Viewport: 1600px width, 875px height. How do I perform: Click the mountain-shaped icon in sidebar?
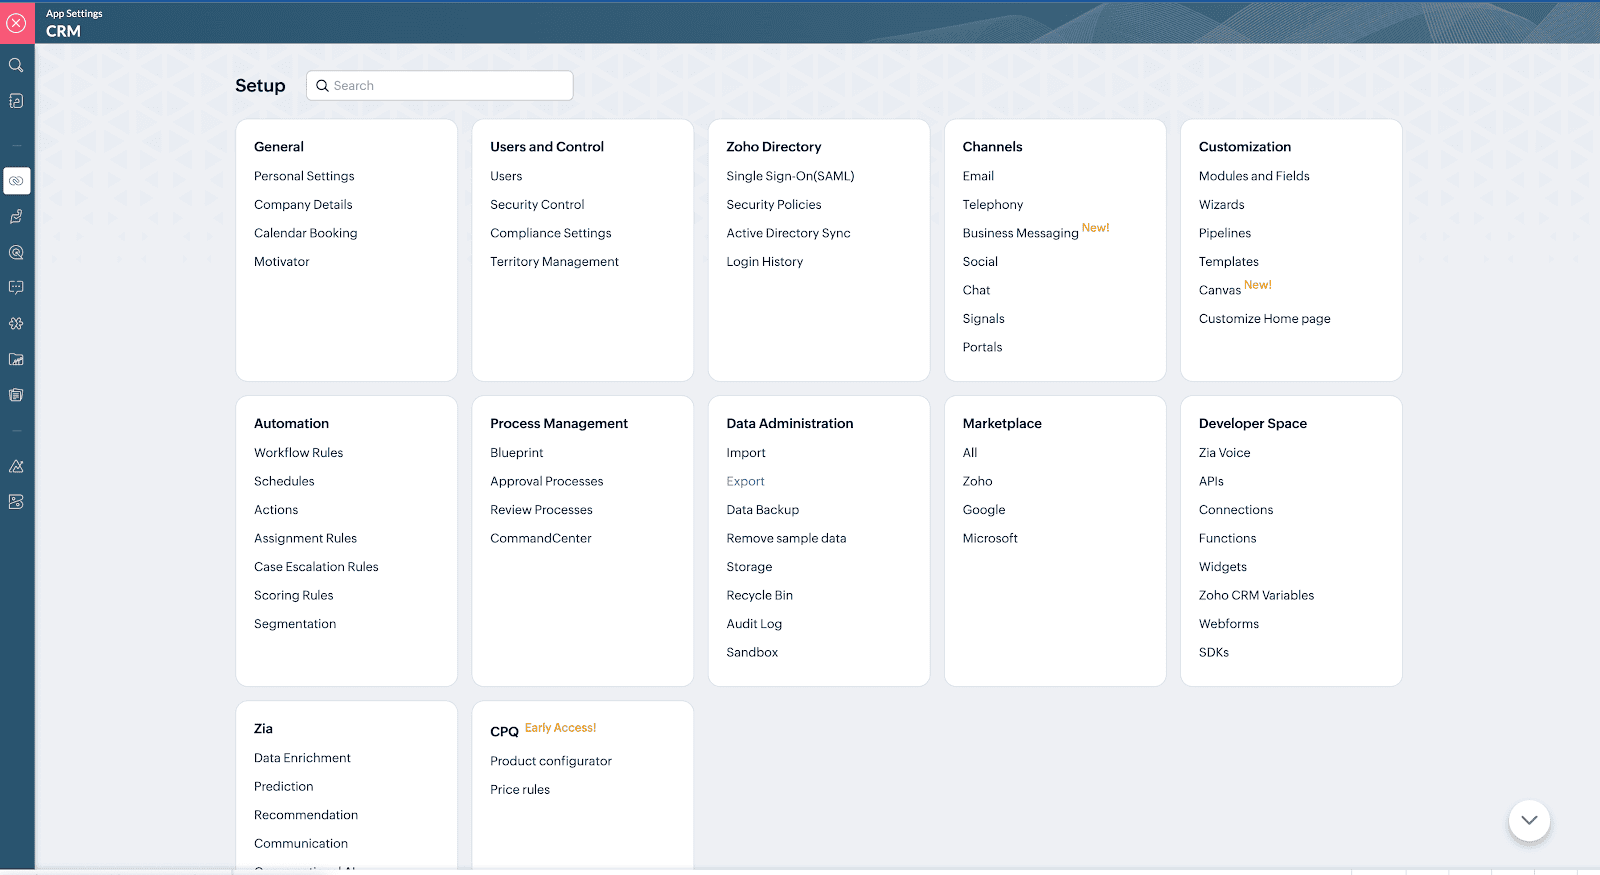[16, 467]
